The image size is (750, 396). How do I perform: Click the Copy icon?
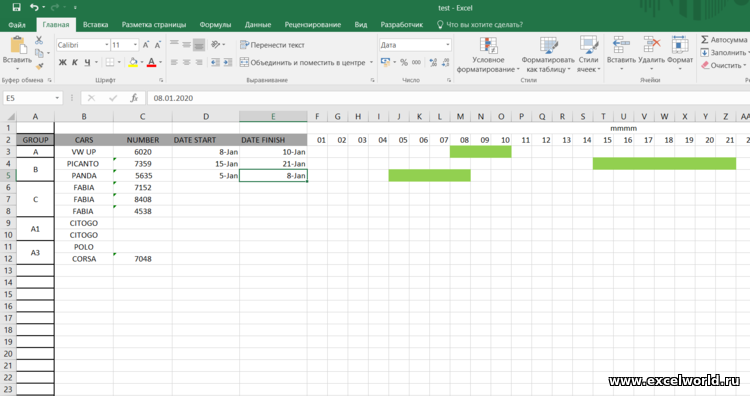[x=39, y=53]
